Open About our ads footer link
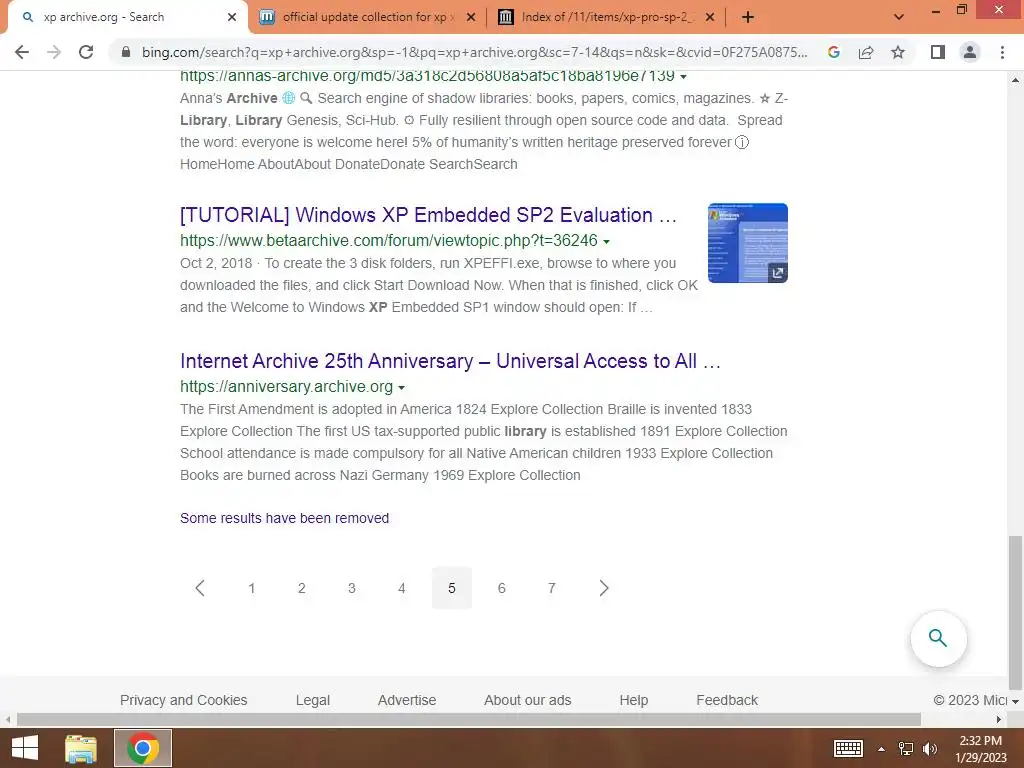 pyautogui.click(x=528, y=700)
